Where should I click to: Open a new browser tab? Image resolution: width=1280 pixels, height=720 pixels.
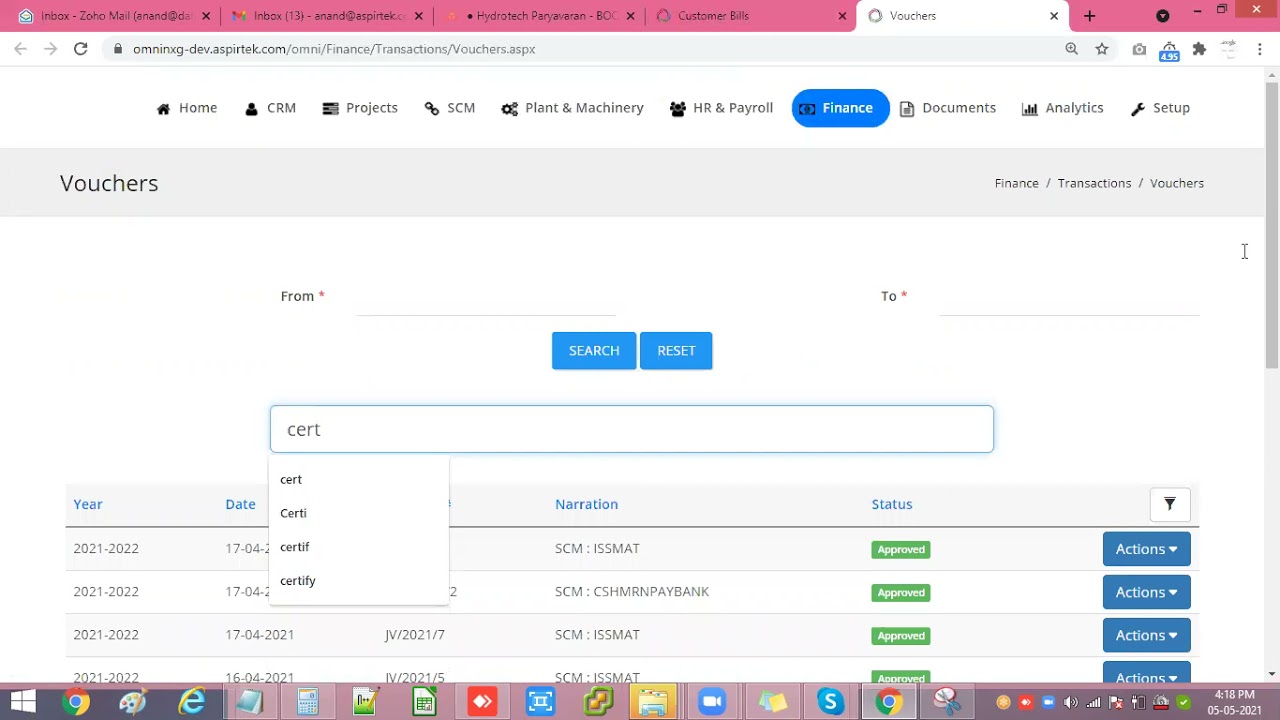[x=1090, y=16]
